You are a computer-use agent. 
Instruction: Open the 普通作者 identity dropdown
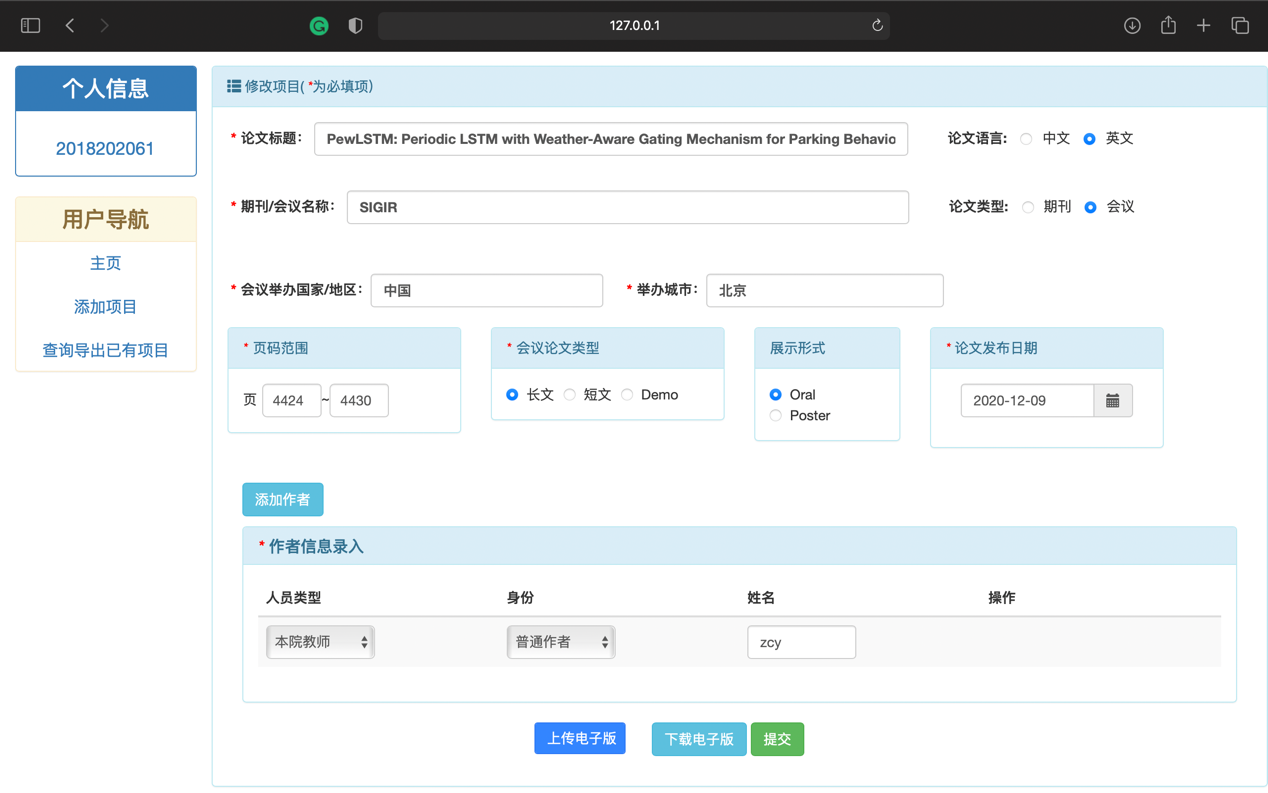[x=561, y=642]
